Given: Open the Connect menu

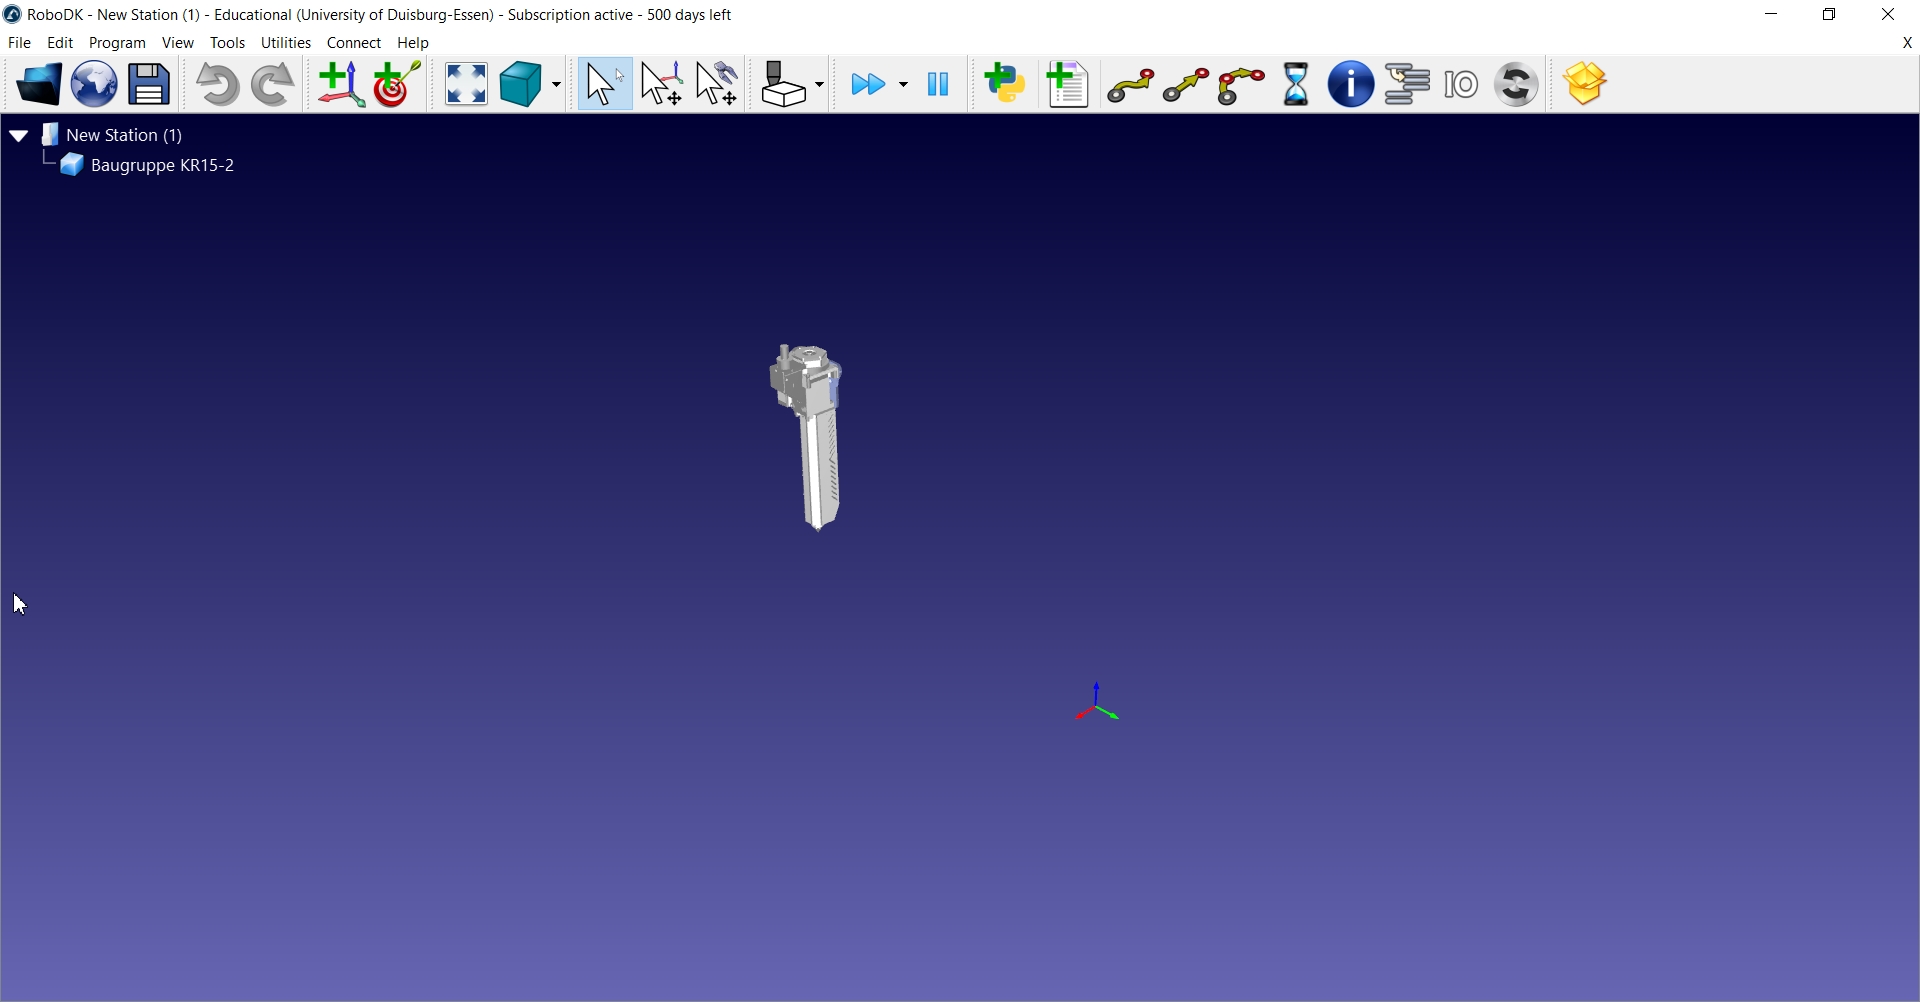Looking at the screenshot, I should [354, 43].
